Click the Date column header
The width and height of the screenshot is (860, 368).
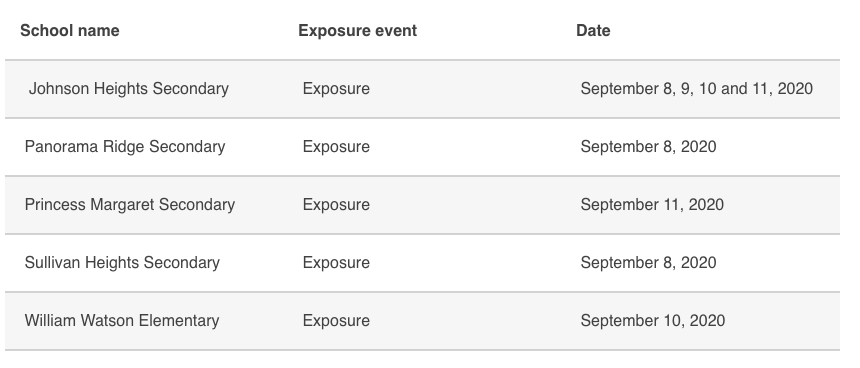(x=593, y=31)
